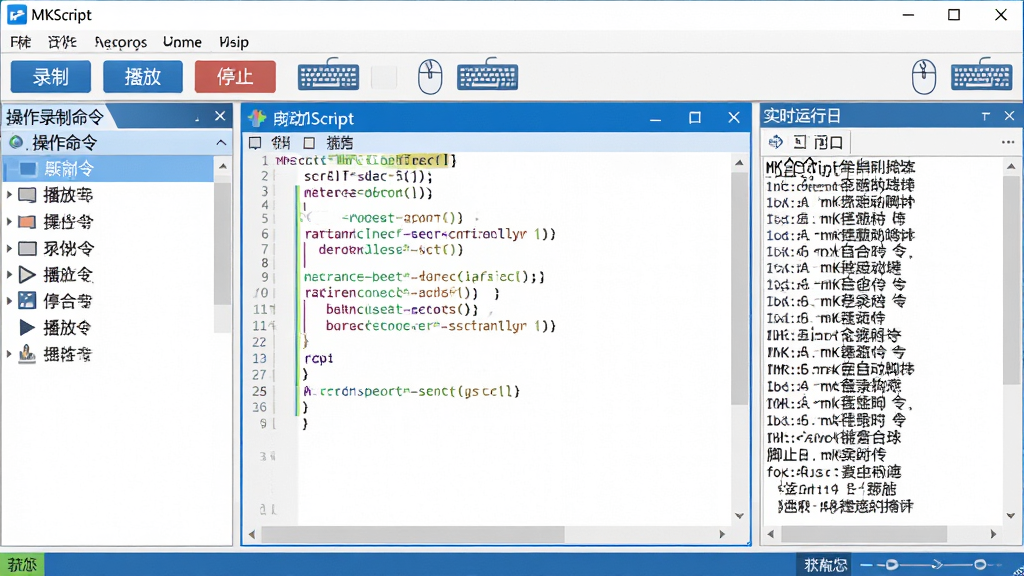This screenshot has height=576, width=1024.
Task: Open the Aecoros menu
Action: 121,42
